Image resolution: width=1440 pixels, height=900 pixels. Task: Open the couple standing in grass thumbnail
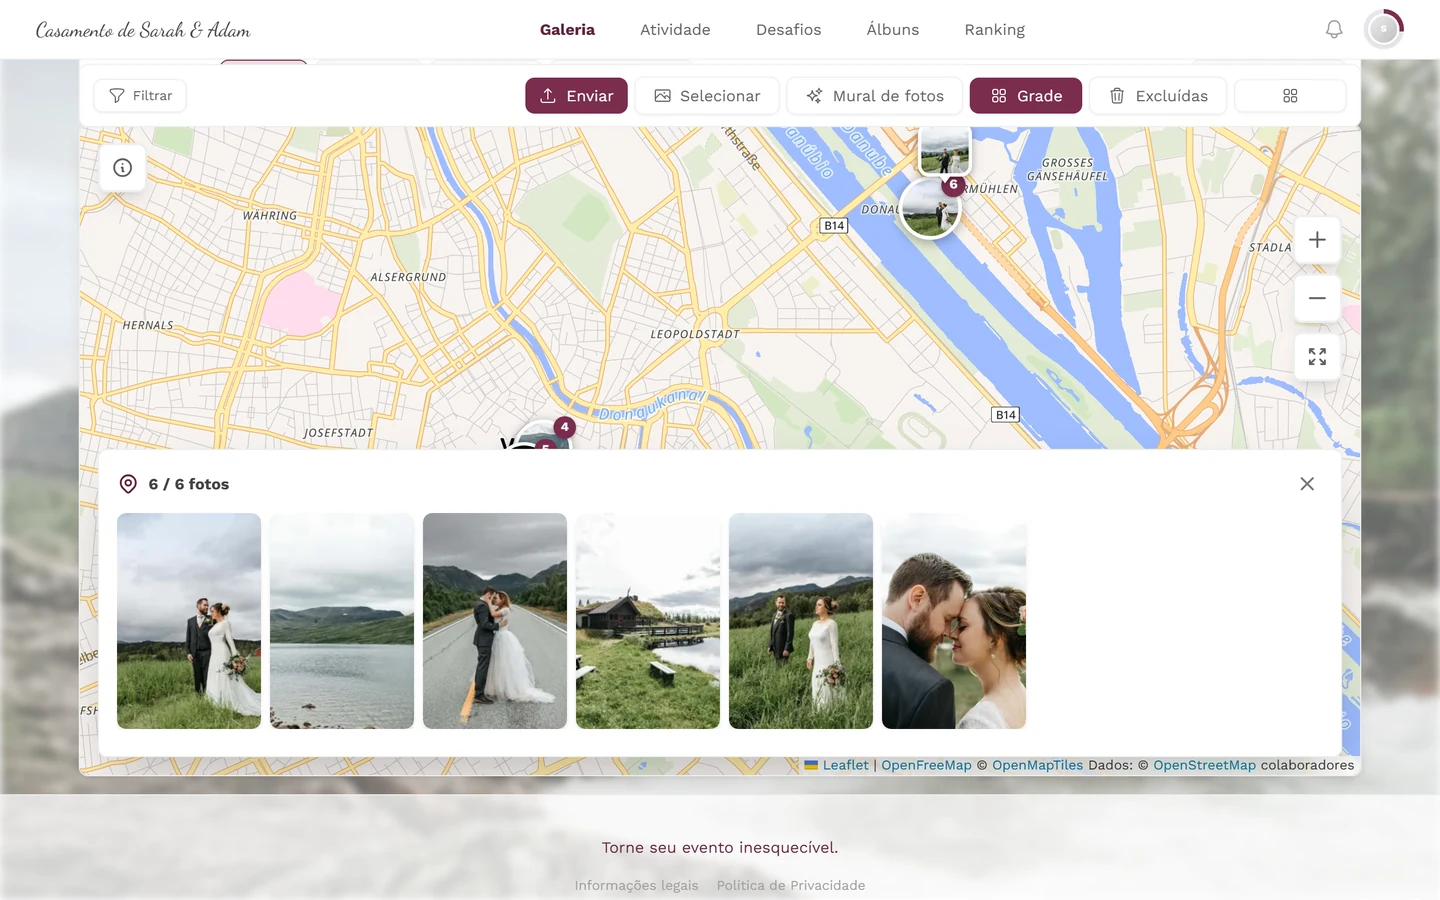(189, 621)
